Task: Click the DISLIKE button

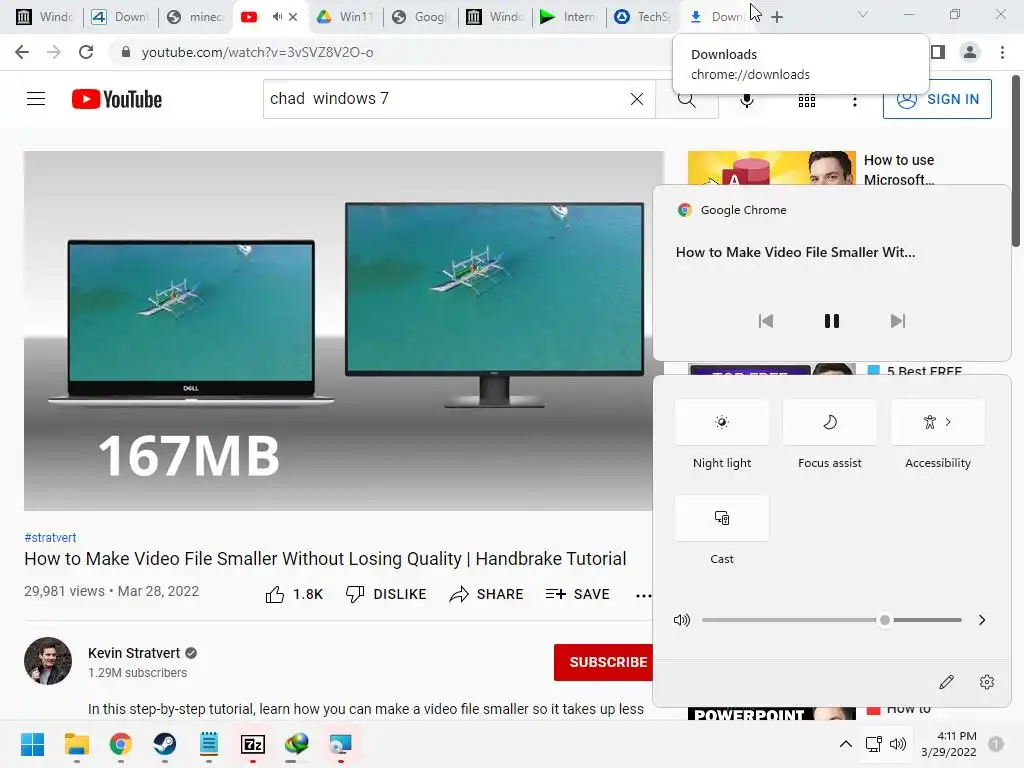Action: point(385,594)
